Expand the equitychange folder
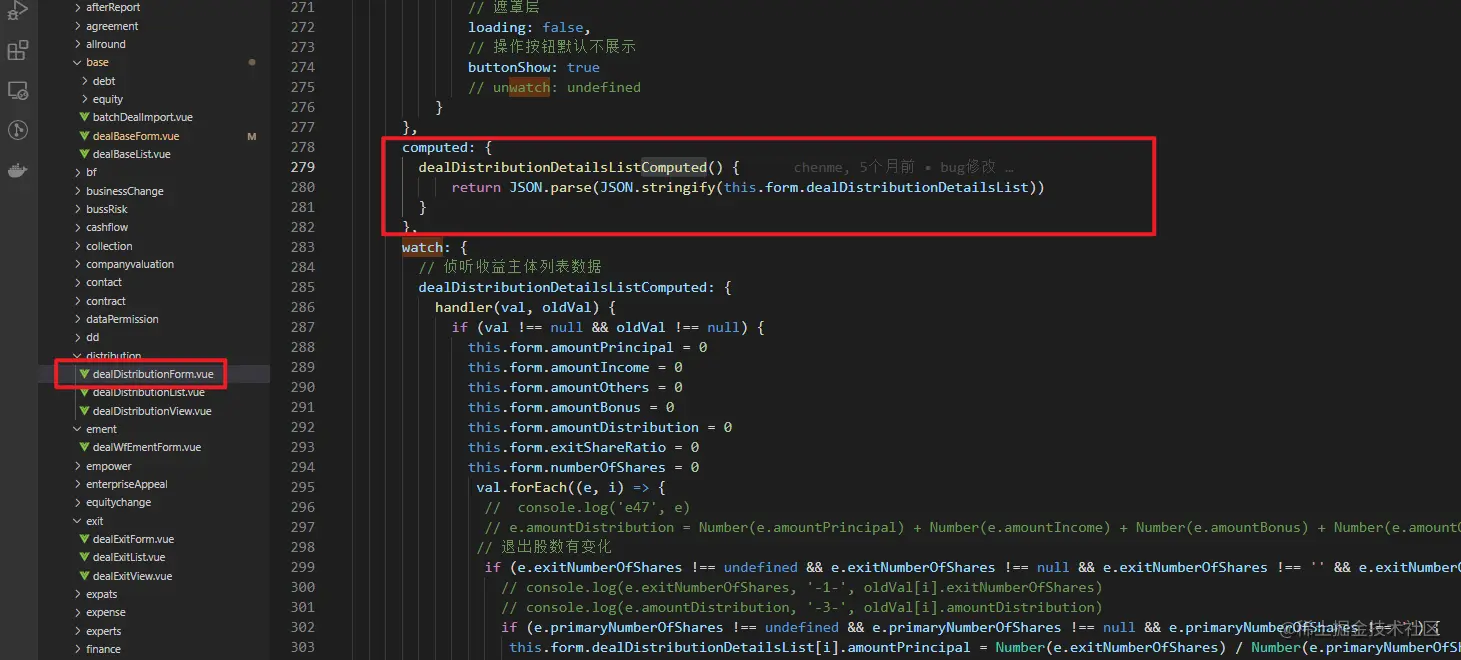1461x660 pixels. 118,502
